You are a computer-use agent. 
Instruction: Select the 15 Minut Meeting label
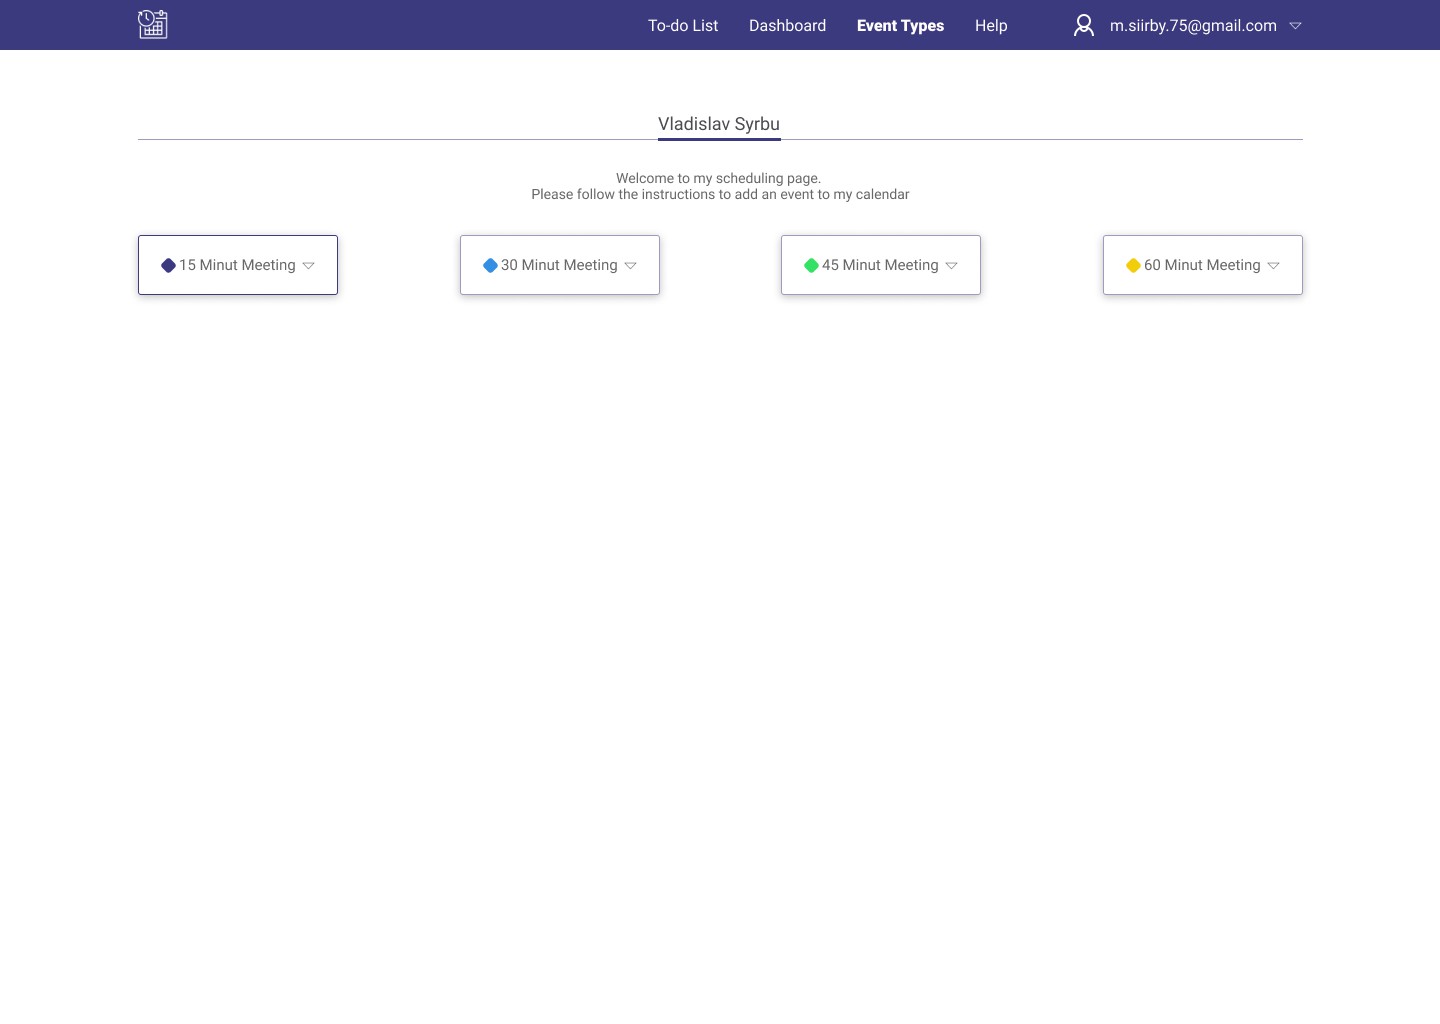coord(237,265)
